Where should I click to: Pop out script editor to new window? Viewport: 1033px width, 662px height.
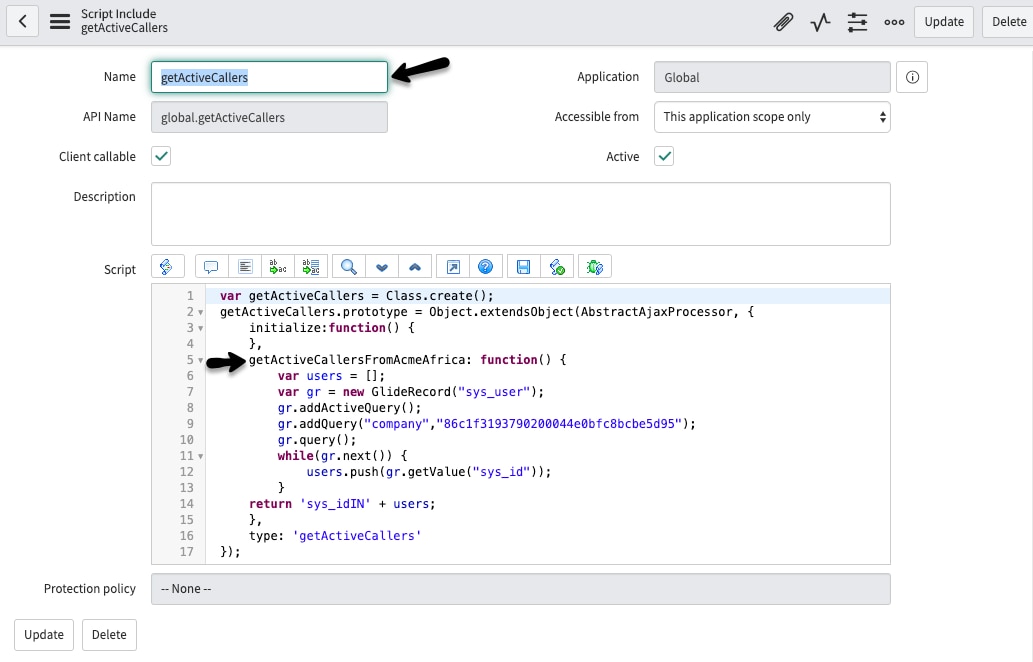point(452,266)
